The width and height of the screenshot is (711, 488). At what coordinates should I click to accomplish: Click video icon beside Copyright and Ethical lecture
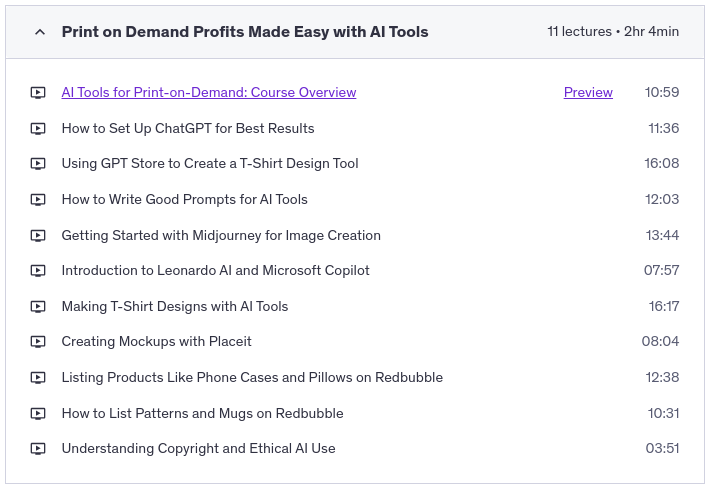click(38, 449)
